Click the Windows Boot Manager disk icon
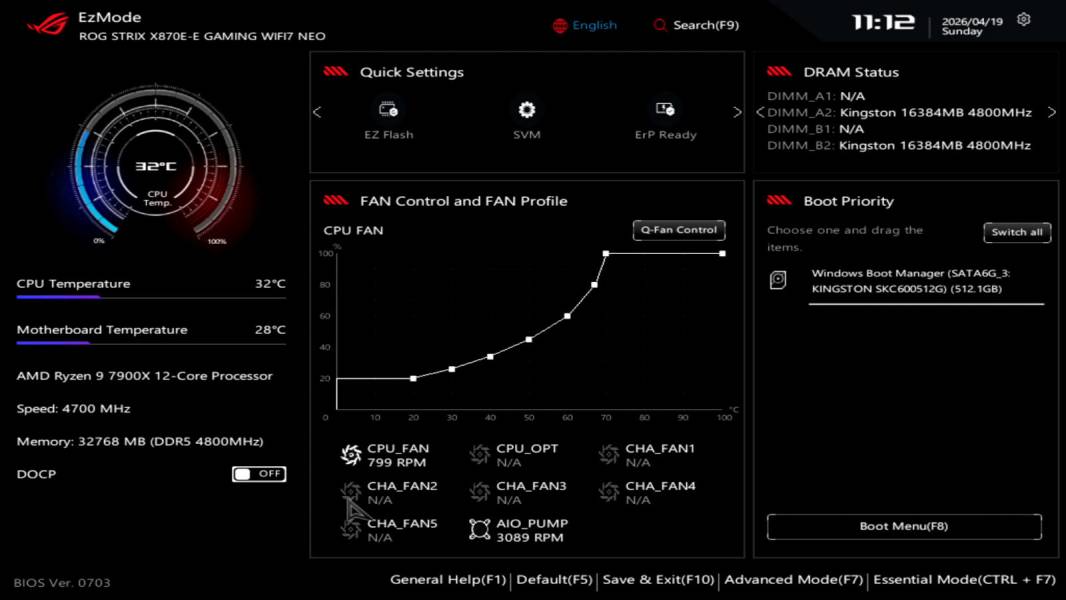1066x600 pixels. tap(778, 280)
